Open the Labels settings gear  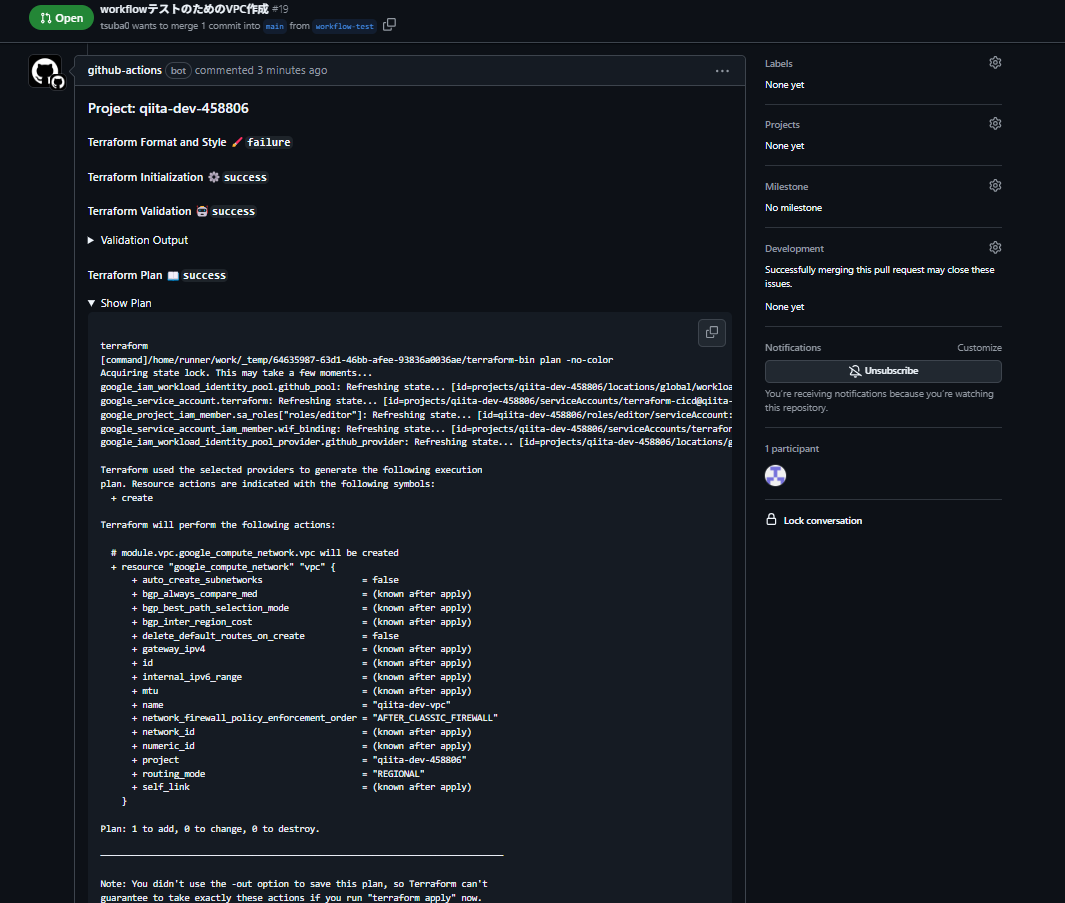coord(994,62)
